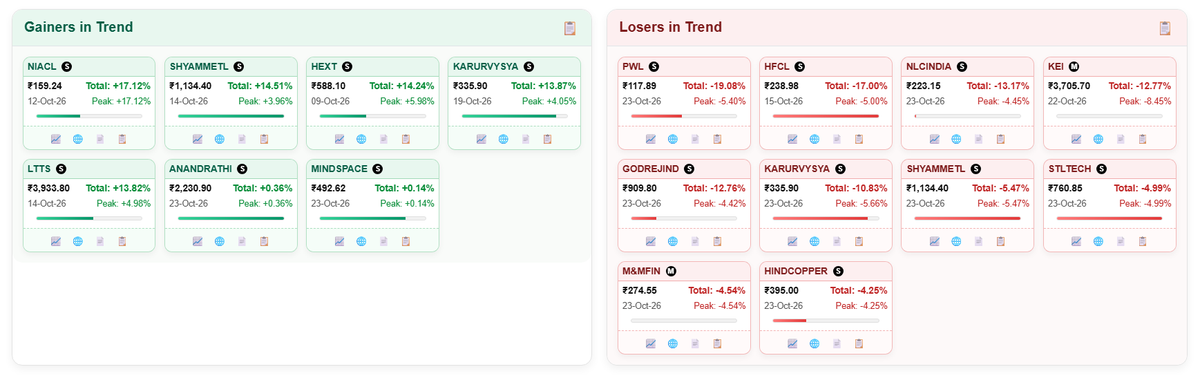The height and width of the screenshot is (378, 1200).
Task: Click the globe icon on the KEI card
Action: point(1099,139)
